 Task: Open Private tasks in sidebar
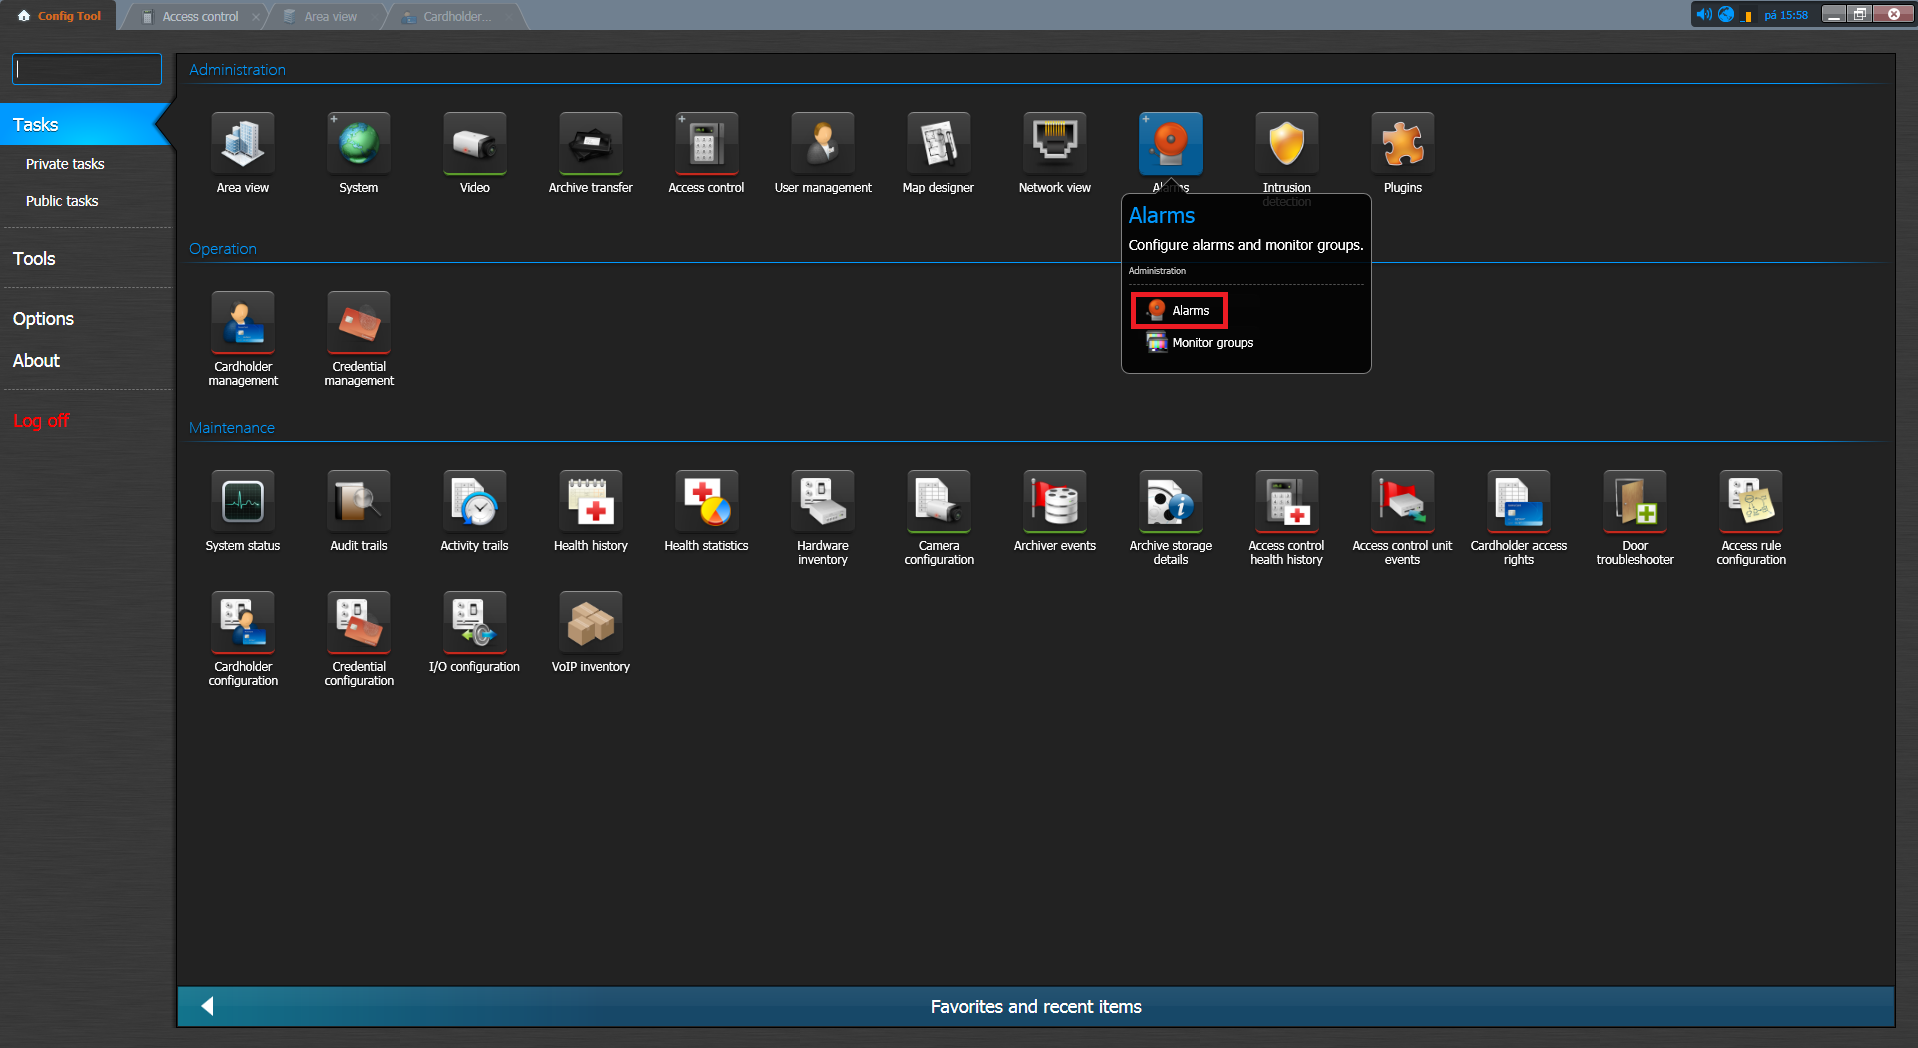pos(65,164)
